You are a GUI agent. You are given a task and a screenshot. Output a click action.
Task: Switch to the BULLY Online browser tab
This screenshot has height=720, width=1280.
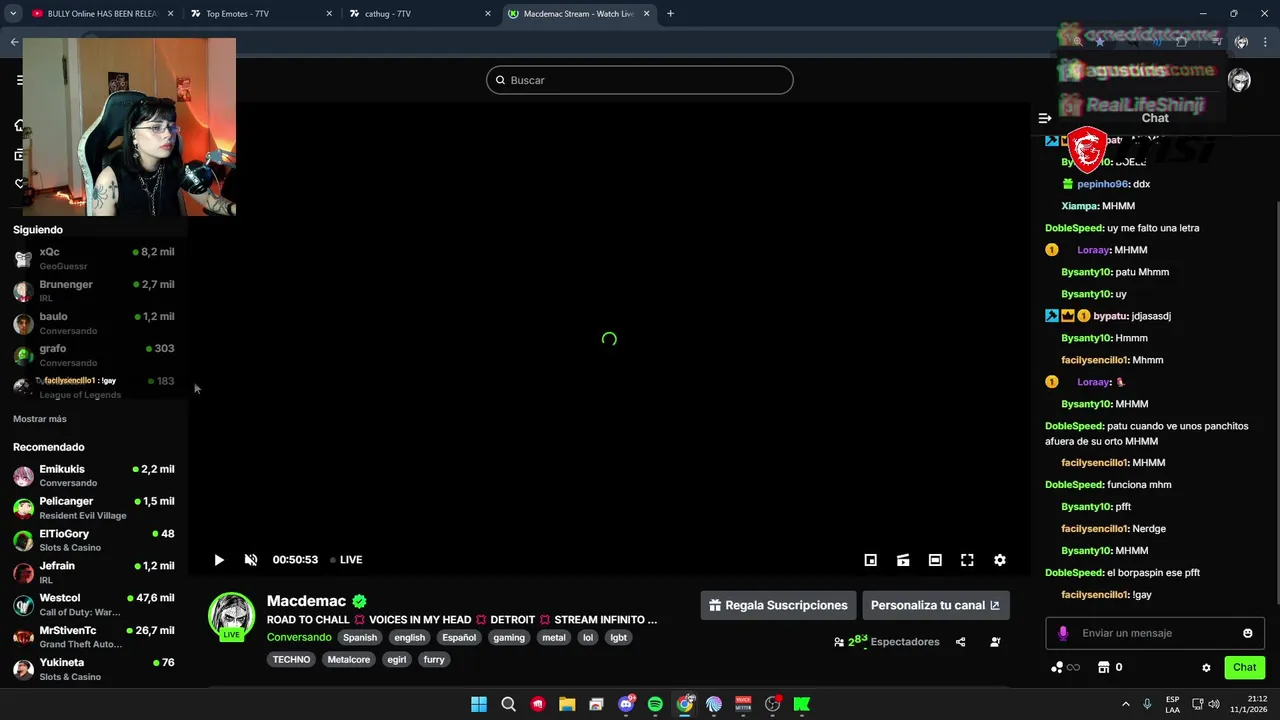[x=102, y=14]
